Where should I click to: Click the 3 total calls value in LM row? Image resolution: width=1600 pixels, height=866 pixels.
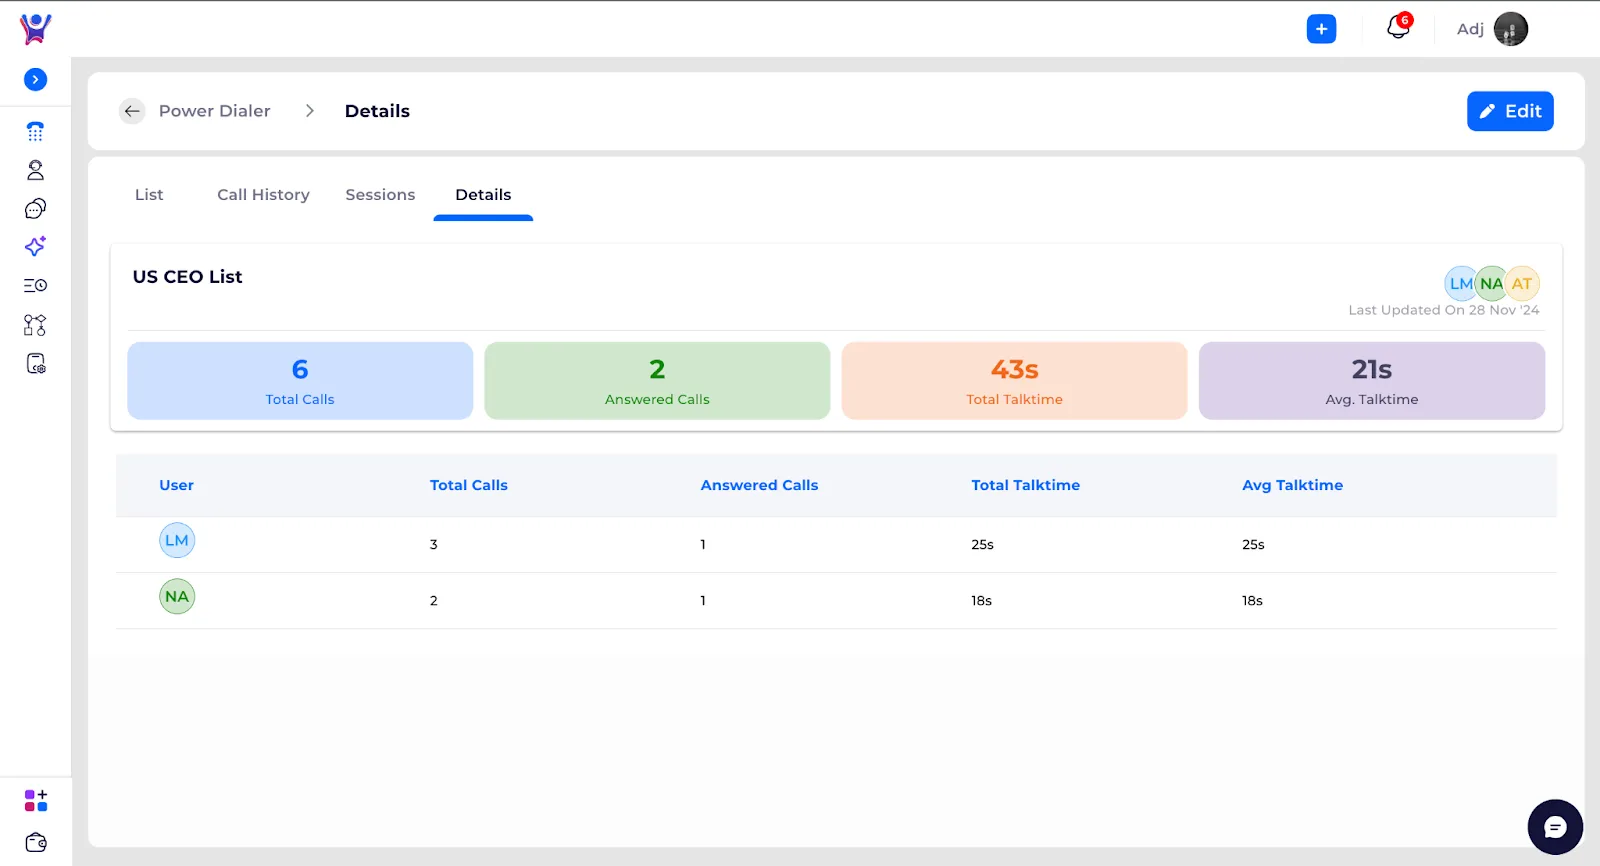433,545
